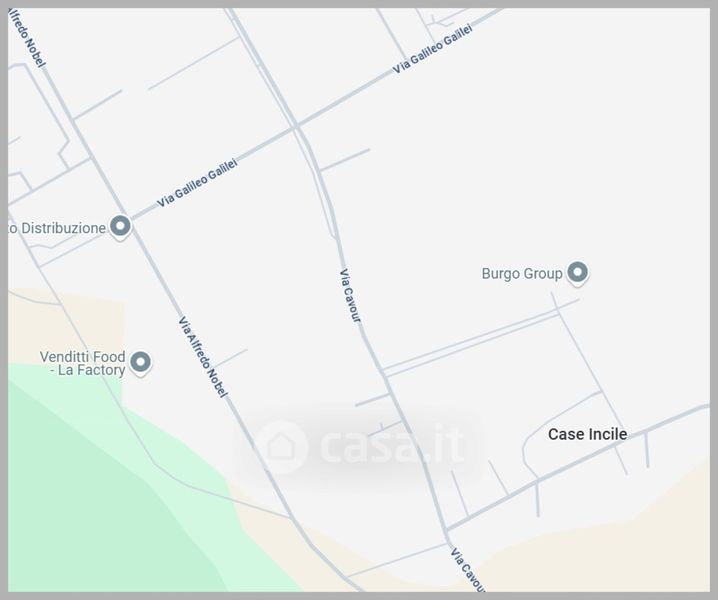718x600 pixels.
Task: Select Via Galileo Galilei label near Distribuzione
Action: coord(197,183)
